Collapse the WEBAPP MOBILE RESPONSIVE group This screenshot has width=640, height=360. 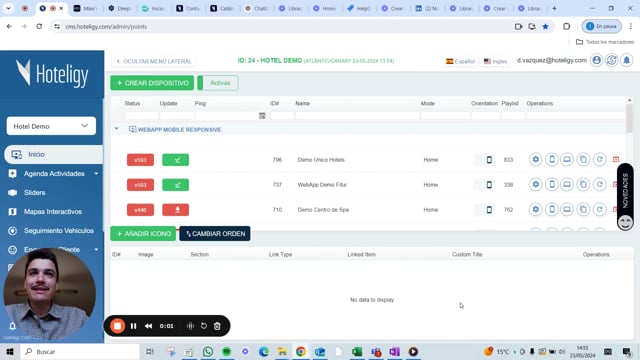click(117, 129)
